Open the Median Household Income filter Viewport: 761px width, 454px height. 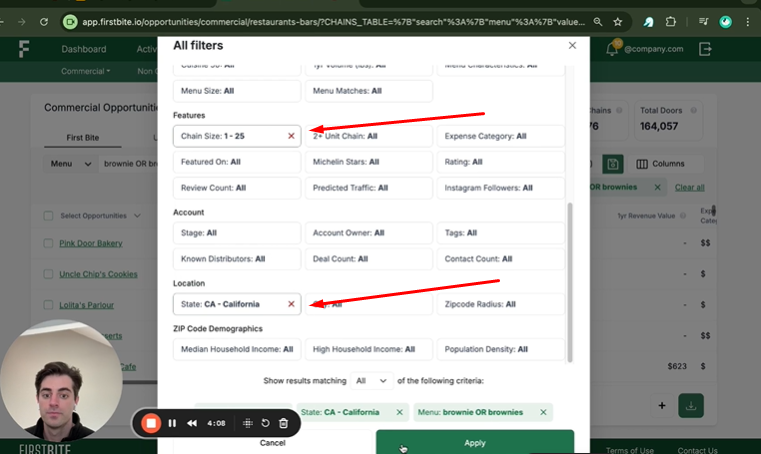pyautogui.click(x=237, y=349)
